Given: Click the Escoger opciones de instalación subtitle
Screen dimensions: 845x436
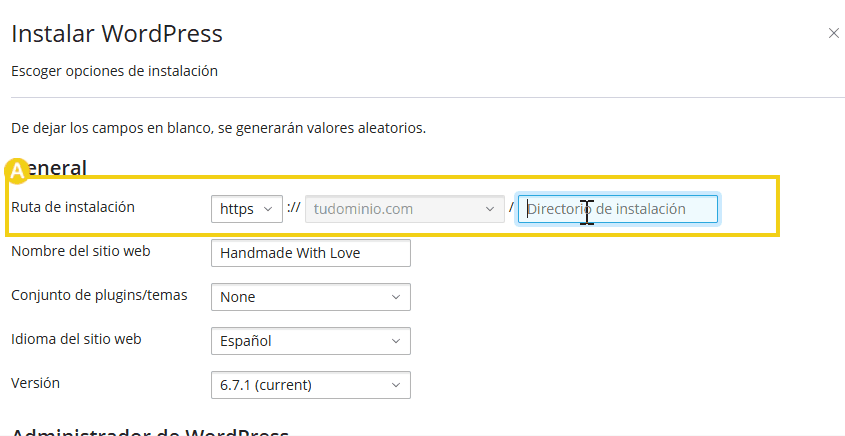Looking at the screenshot, I should pos(114,71).
